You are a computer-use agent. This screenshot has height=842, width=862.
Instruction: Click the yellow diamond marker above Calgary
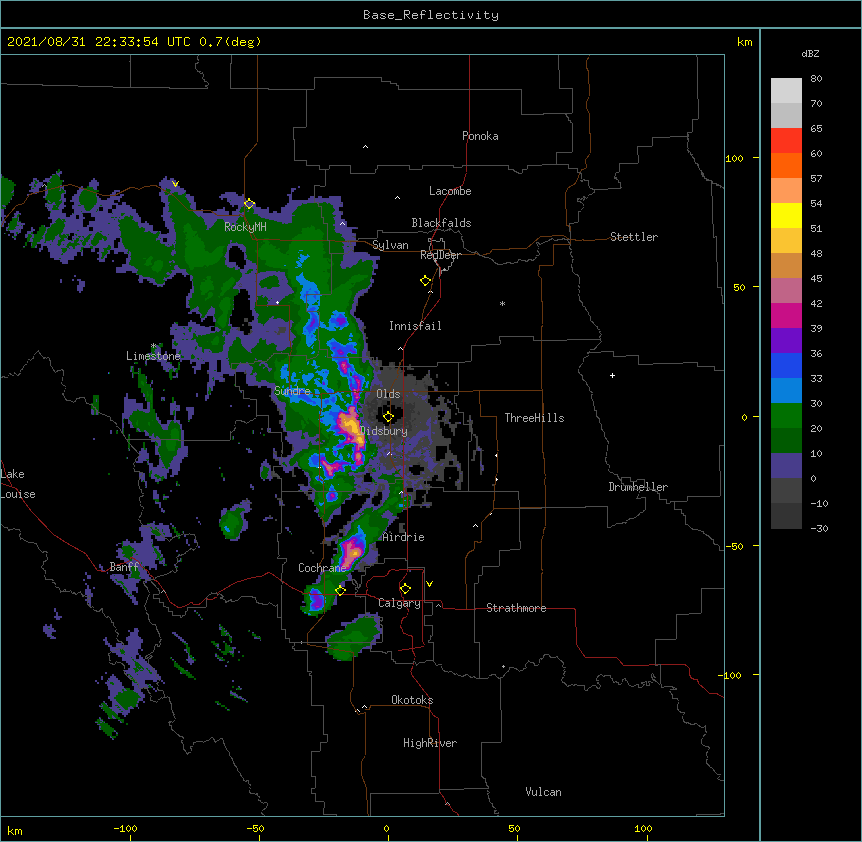pos(405,589)
